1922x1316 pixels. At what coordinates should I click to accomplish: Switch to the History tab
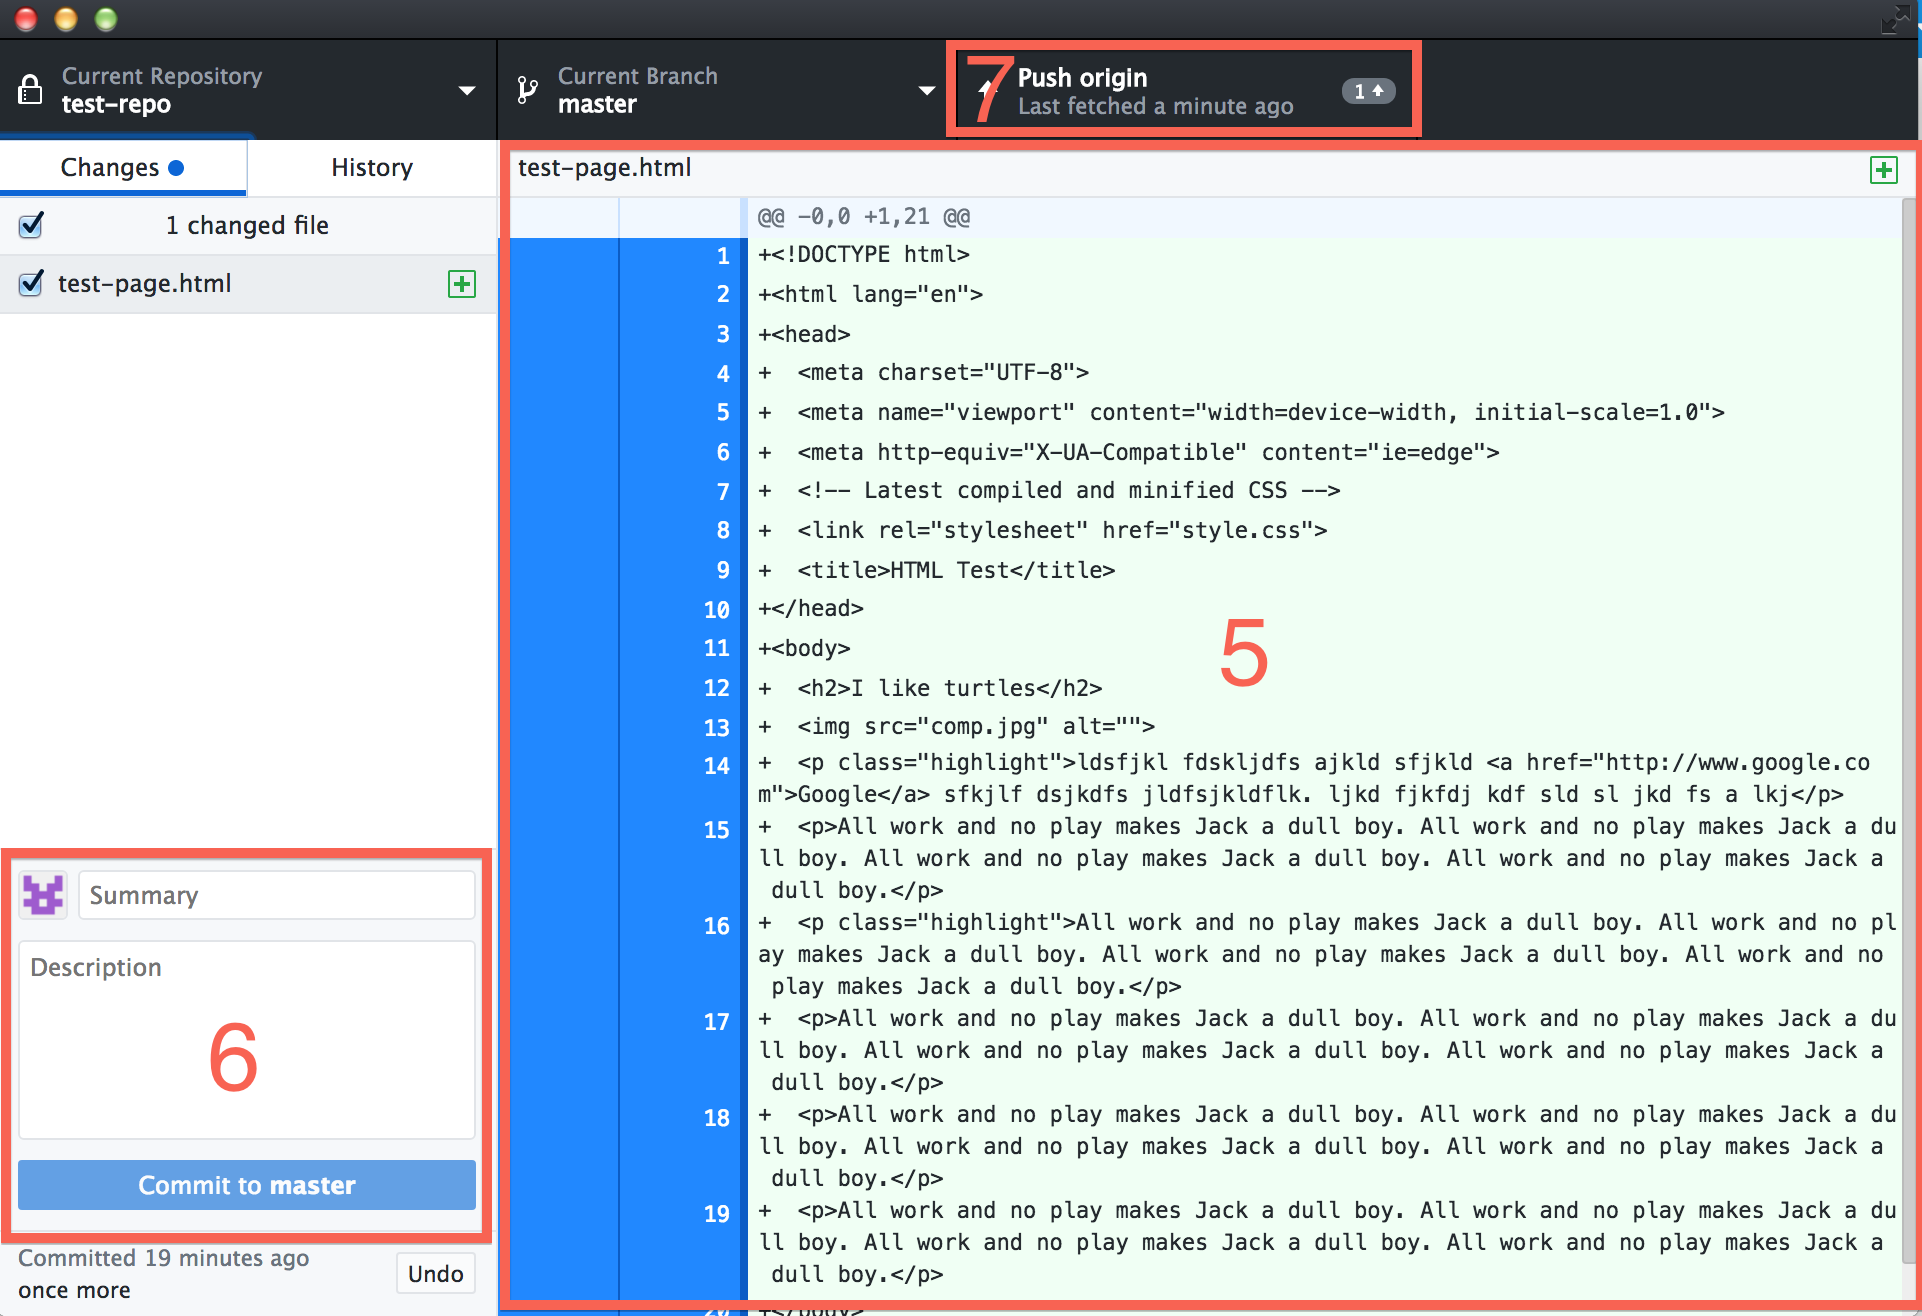click(x=370, y=168)
